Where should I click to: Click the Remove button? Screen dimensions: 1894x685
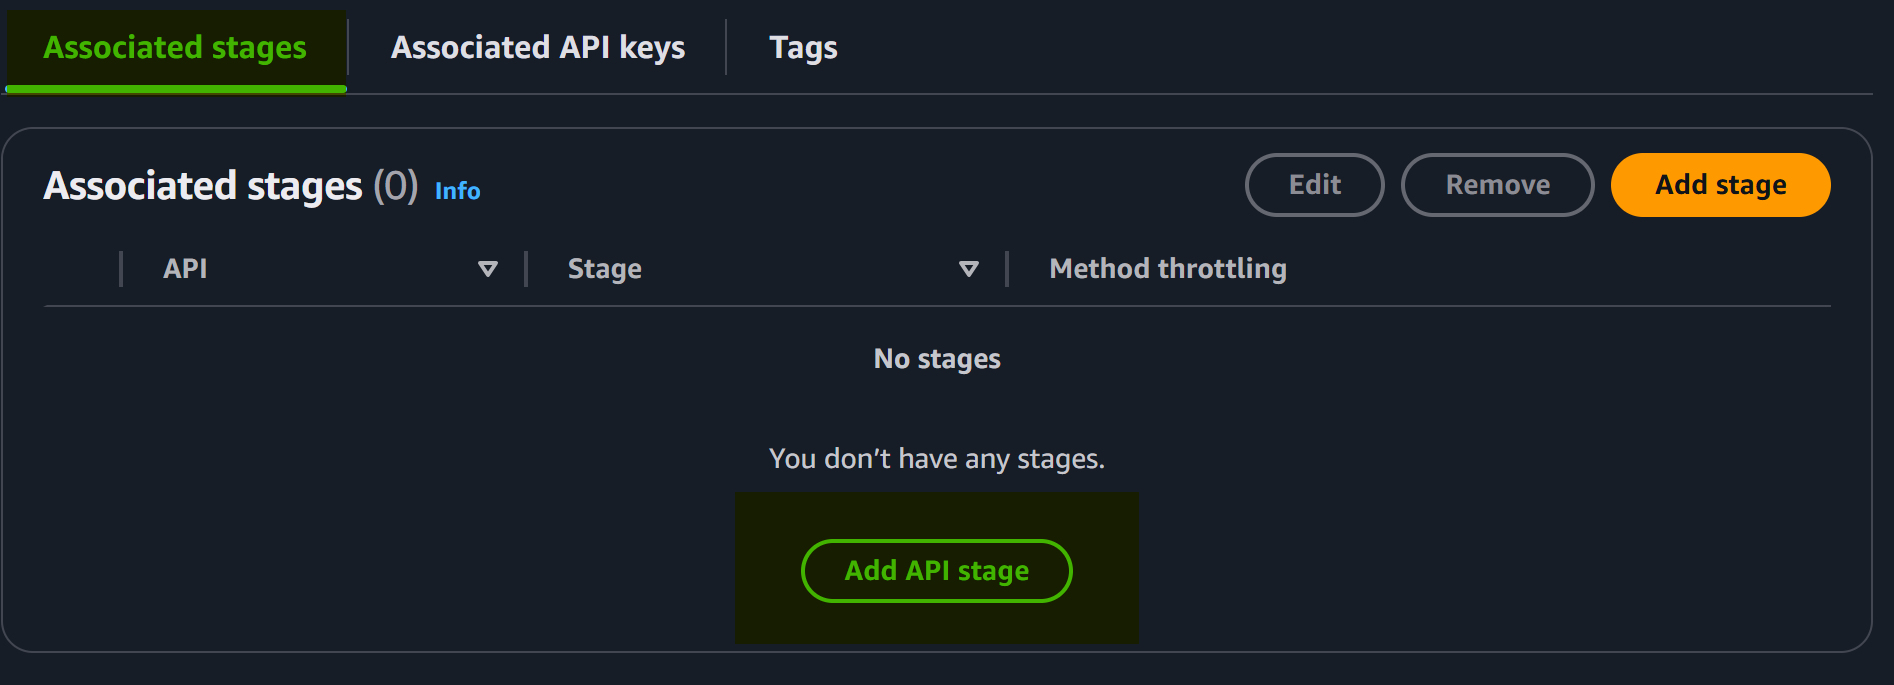1497,185
